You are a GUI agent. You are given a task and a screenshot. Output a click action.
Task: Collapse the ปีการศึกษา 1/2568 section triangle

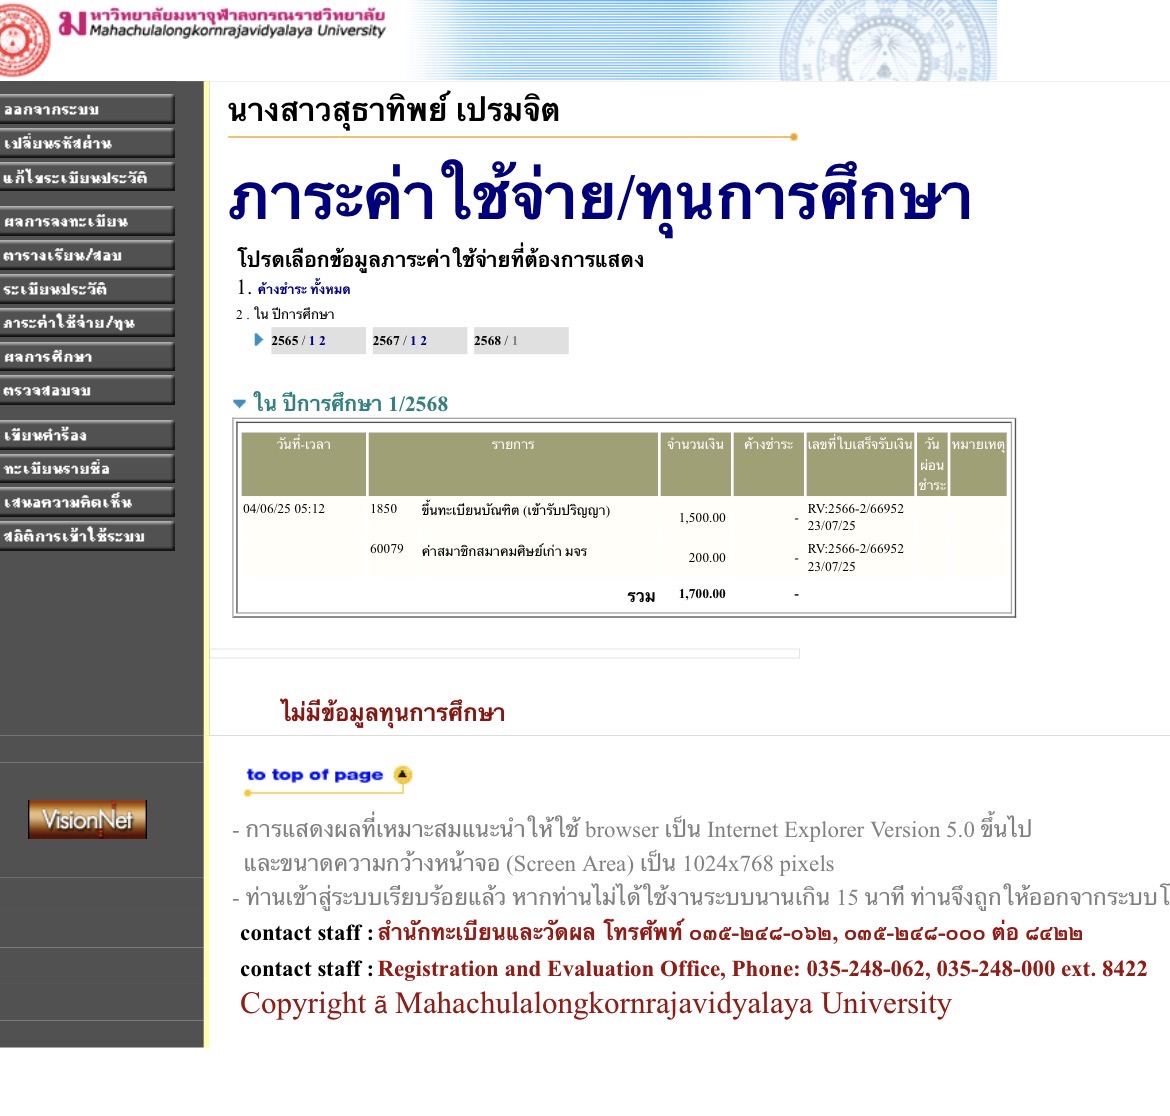[239, 404]
